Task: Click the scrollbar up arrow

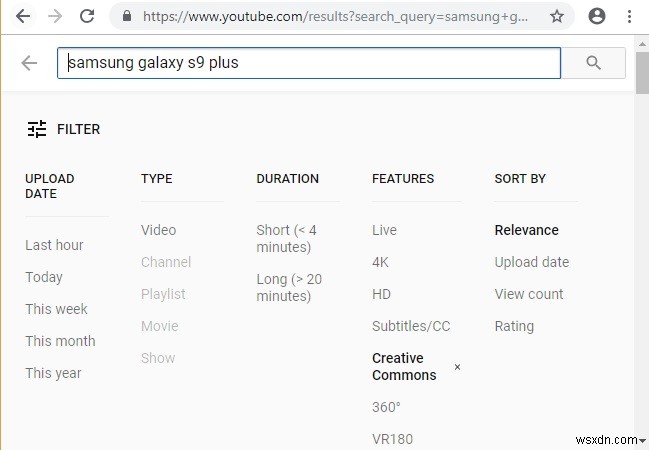Action: click(x=642, y=44)
